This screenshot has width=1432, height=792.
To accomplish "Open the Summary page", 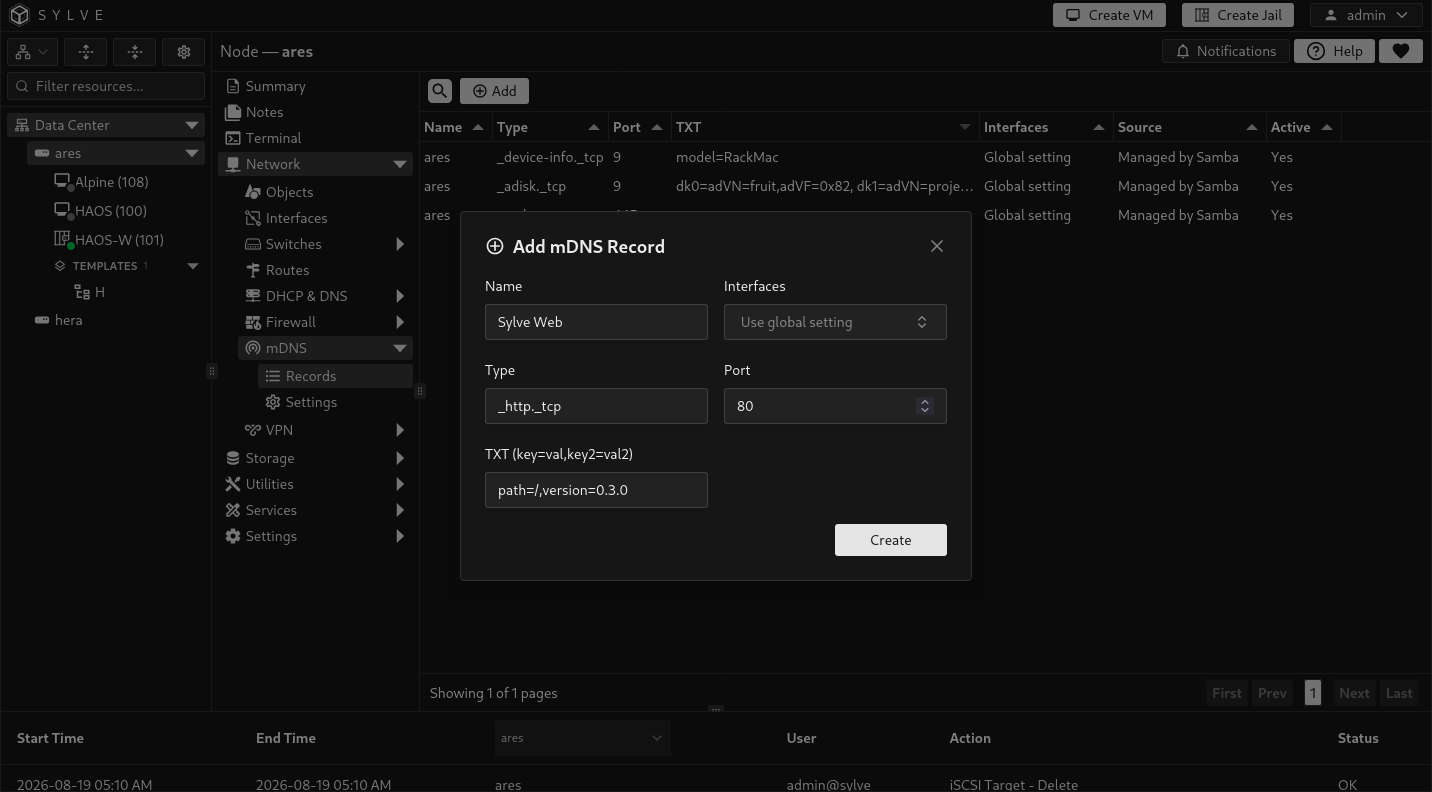I will tap(275, 86).
